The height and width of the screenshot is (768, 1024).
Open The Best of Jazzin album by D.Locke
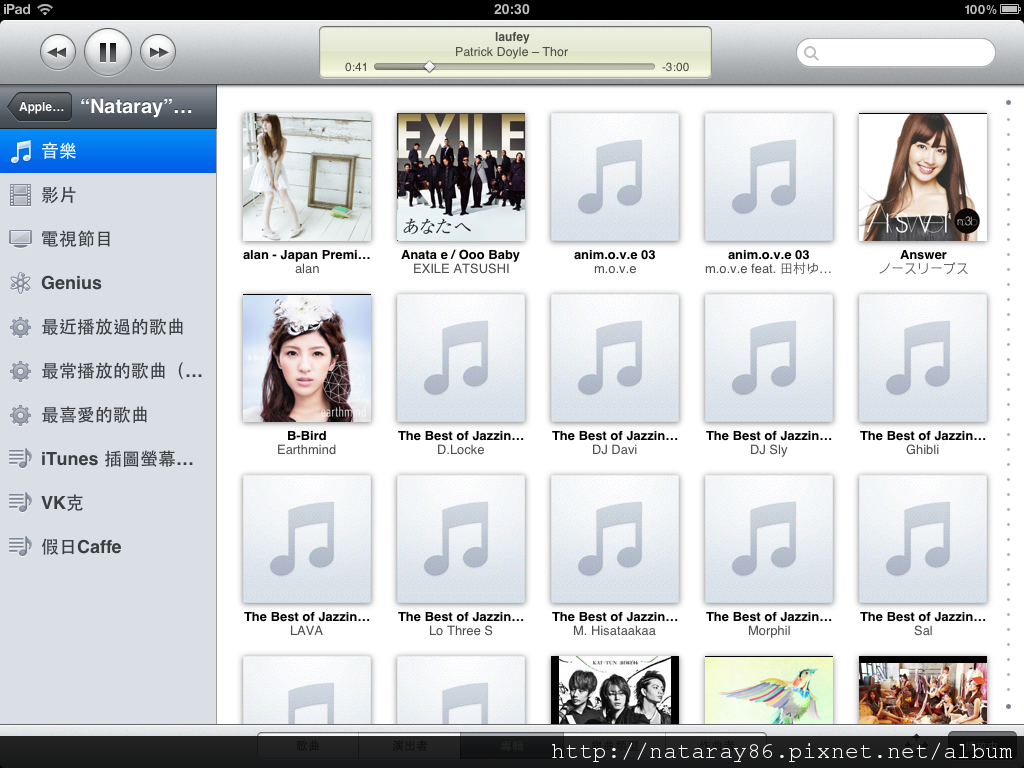pos(461,358)
